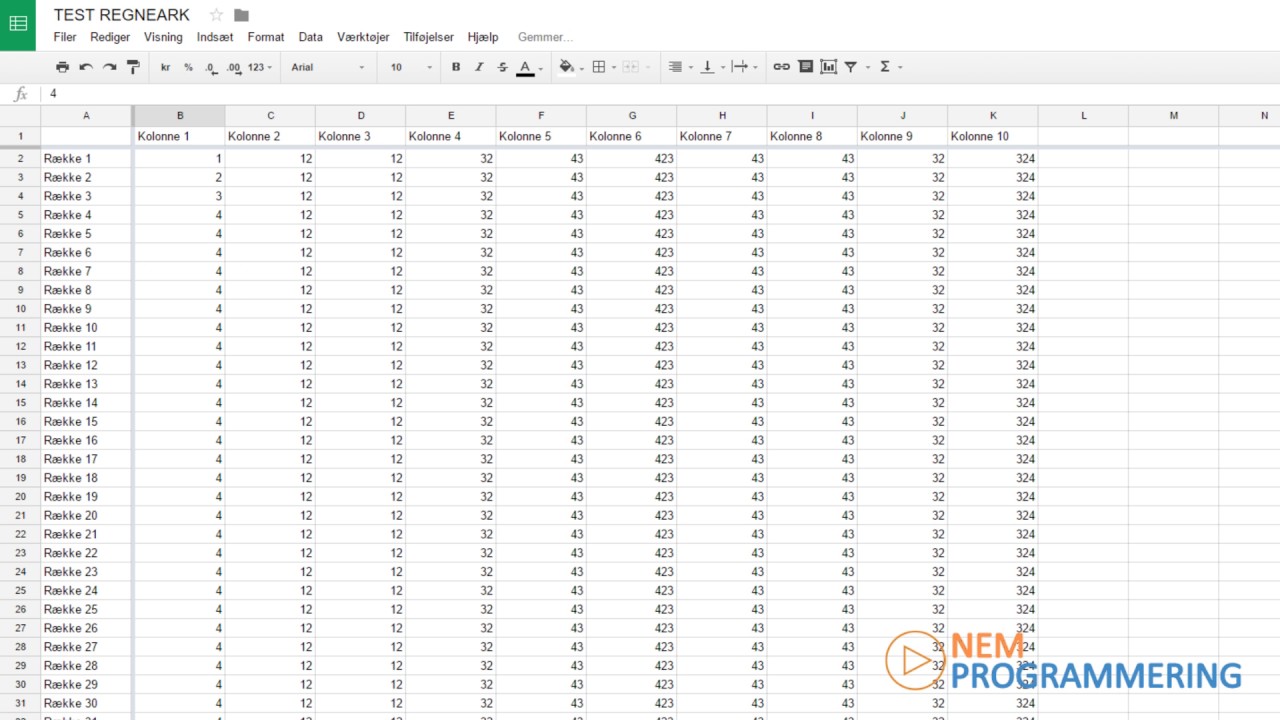Click the 'Kolonne 1' header cell
This screenshot has width=1280, height=720.
coord(180,136)
